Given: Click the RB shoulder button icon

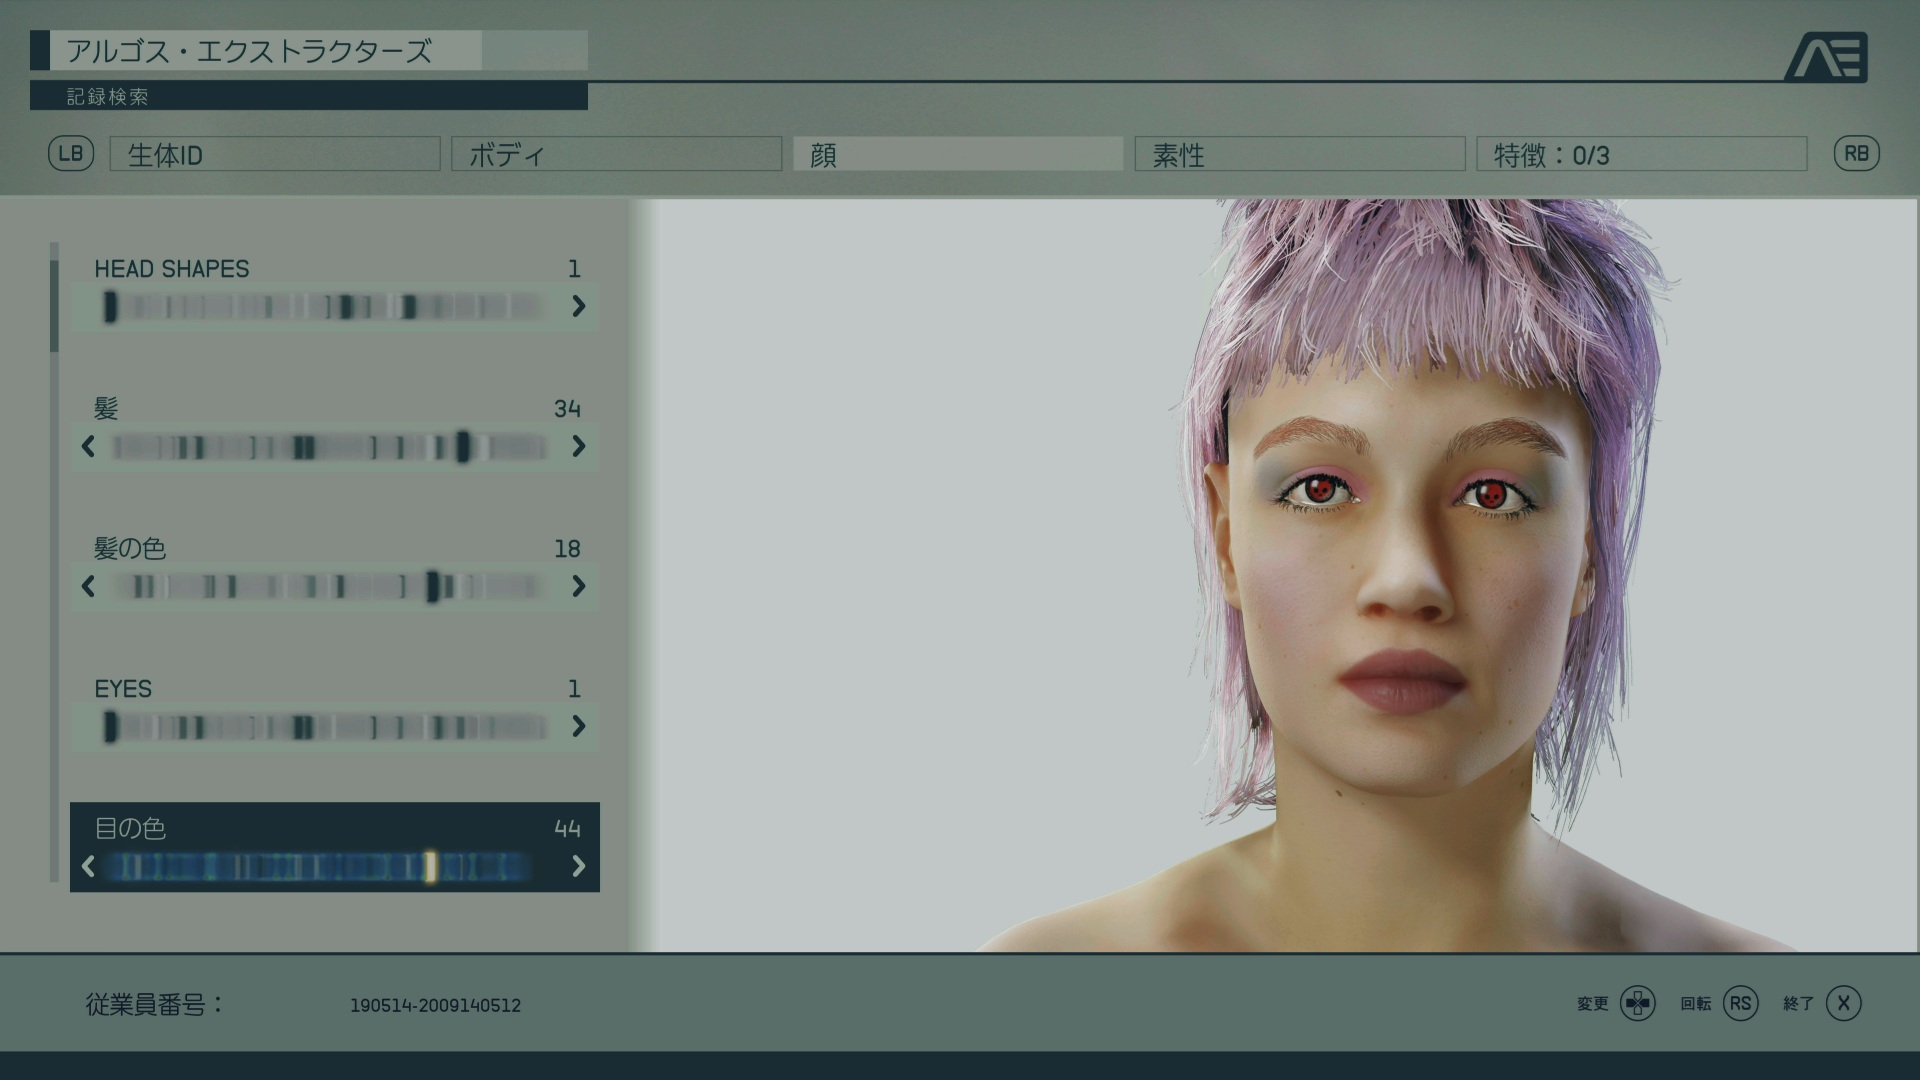Looking at the screenshot, I should coord(1856,154).
